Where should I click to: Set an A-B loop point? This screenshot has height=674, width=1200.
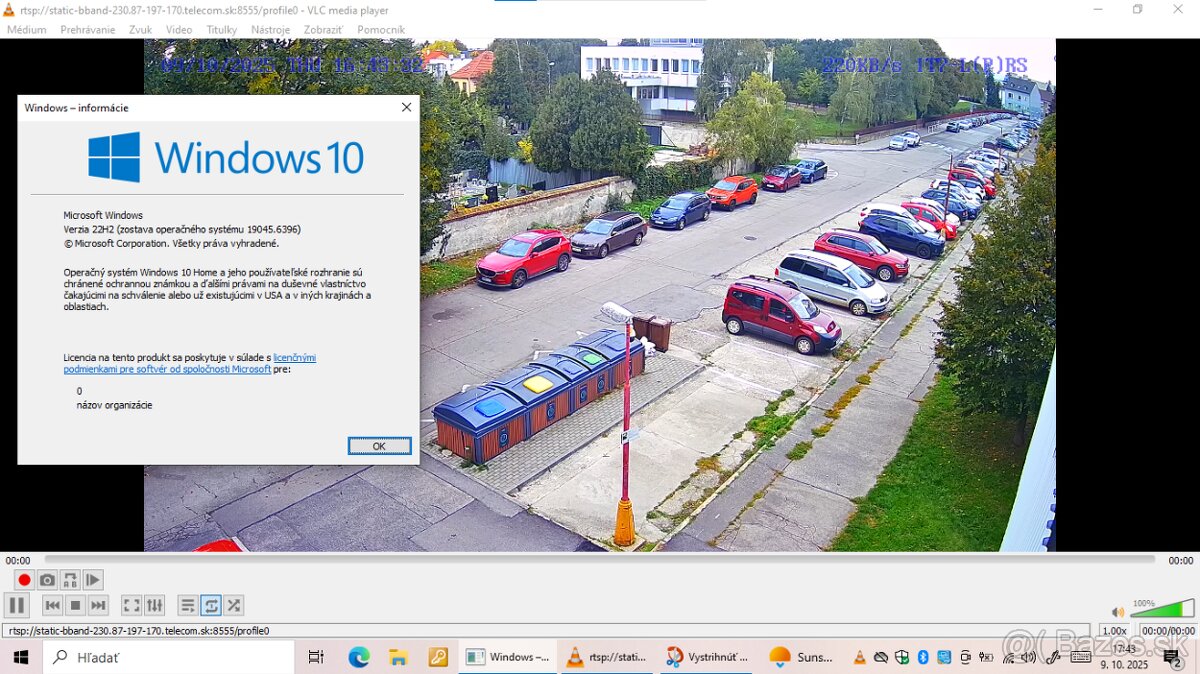pyautogui.click(x=70, y=579)
